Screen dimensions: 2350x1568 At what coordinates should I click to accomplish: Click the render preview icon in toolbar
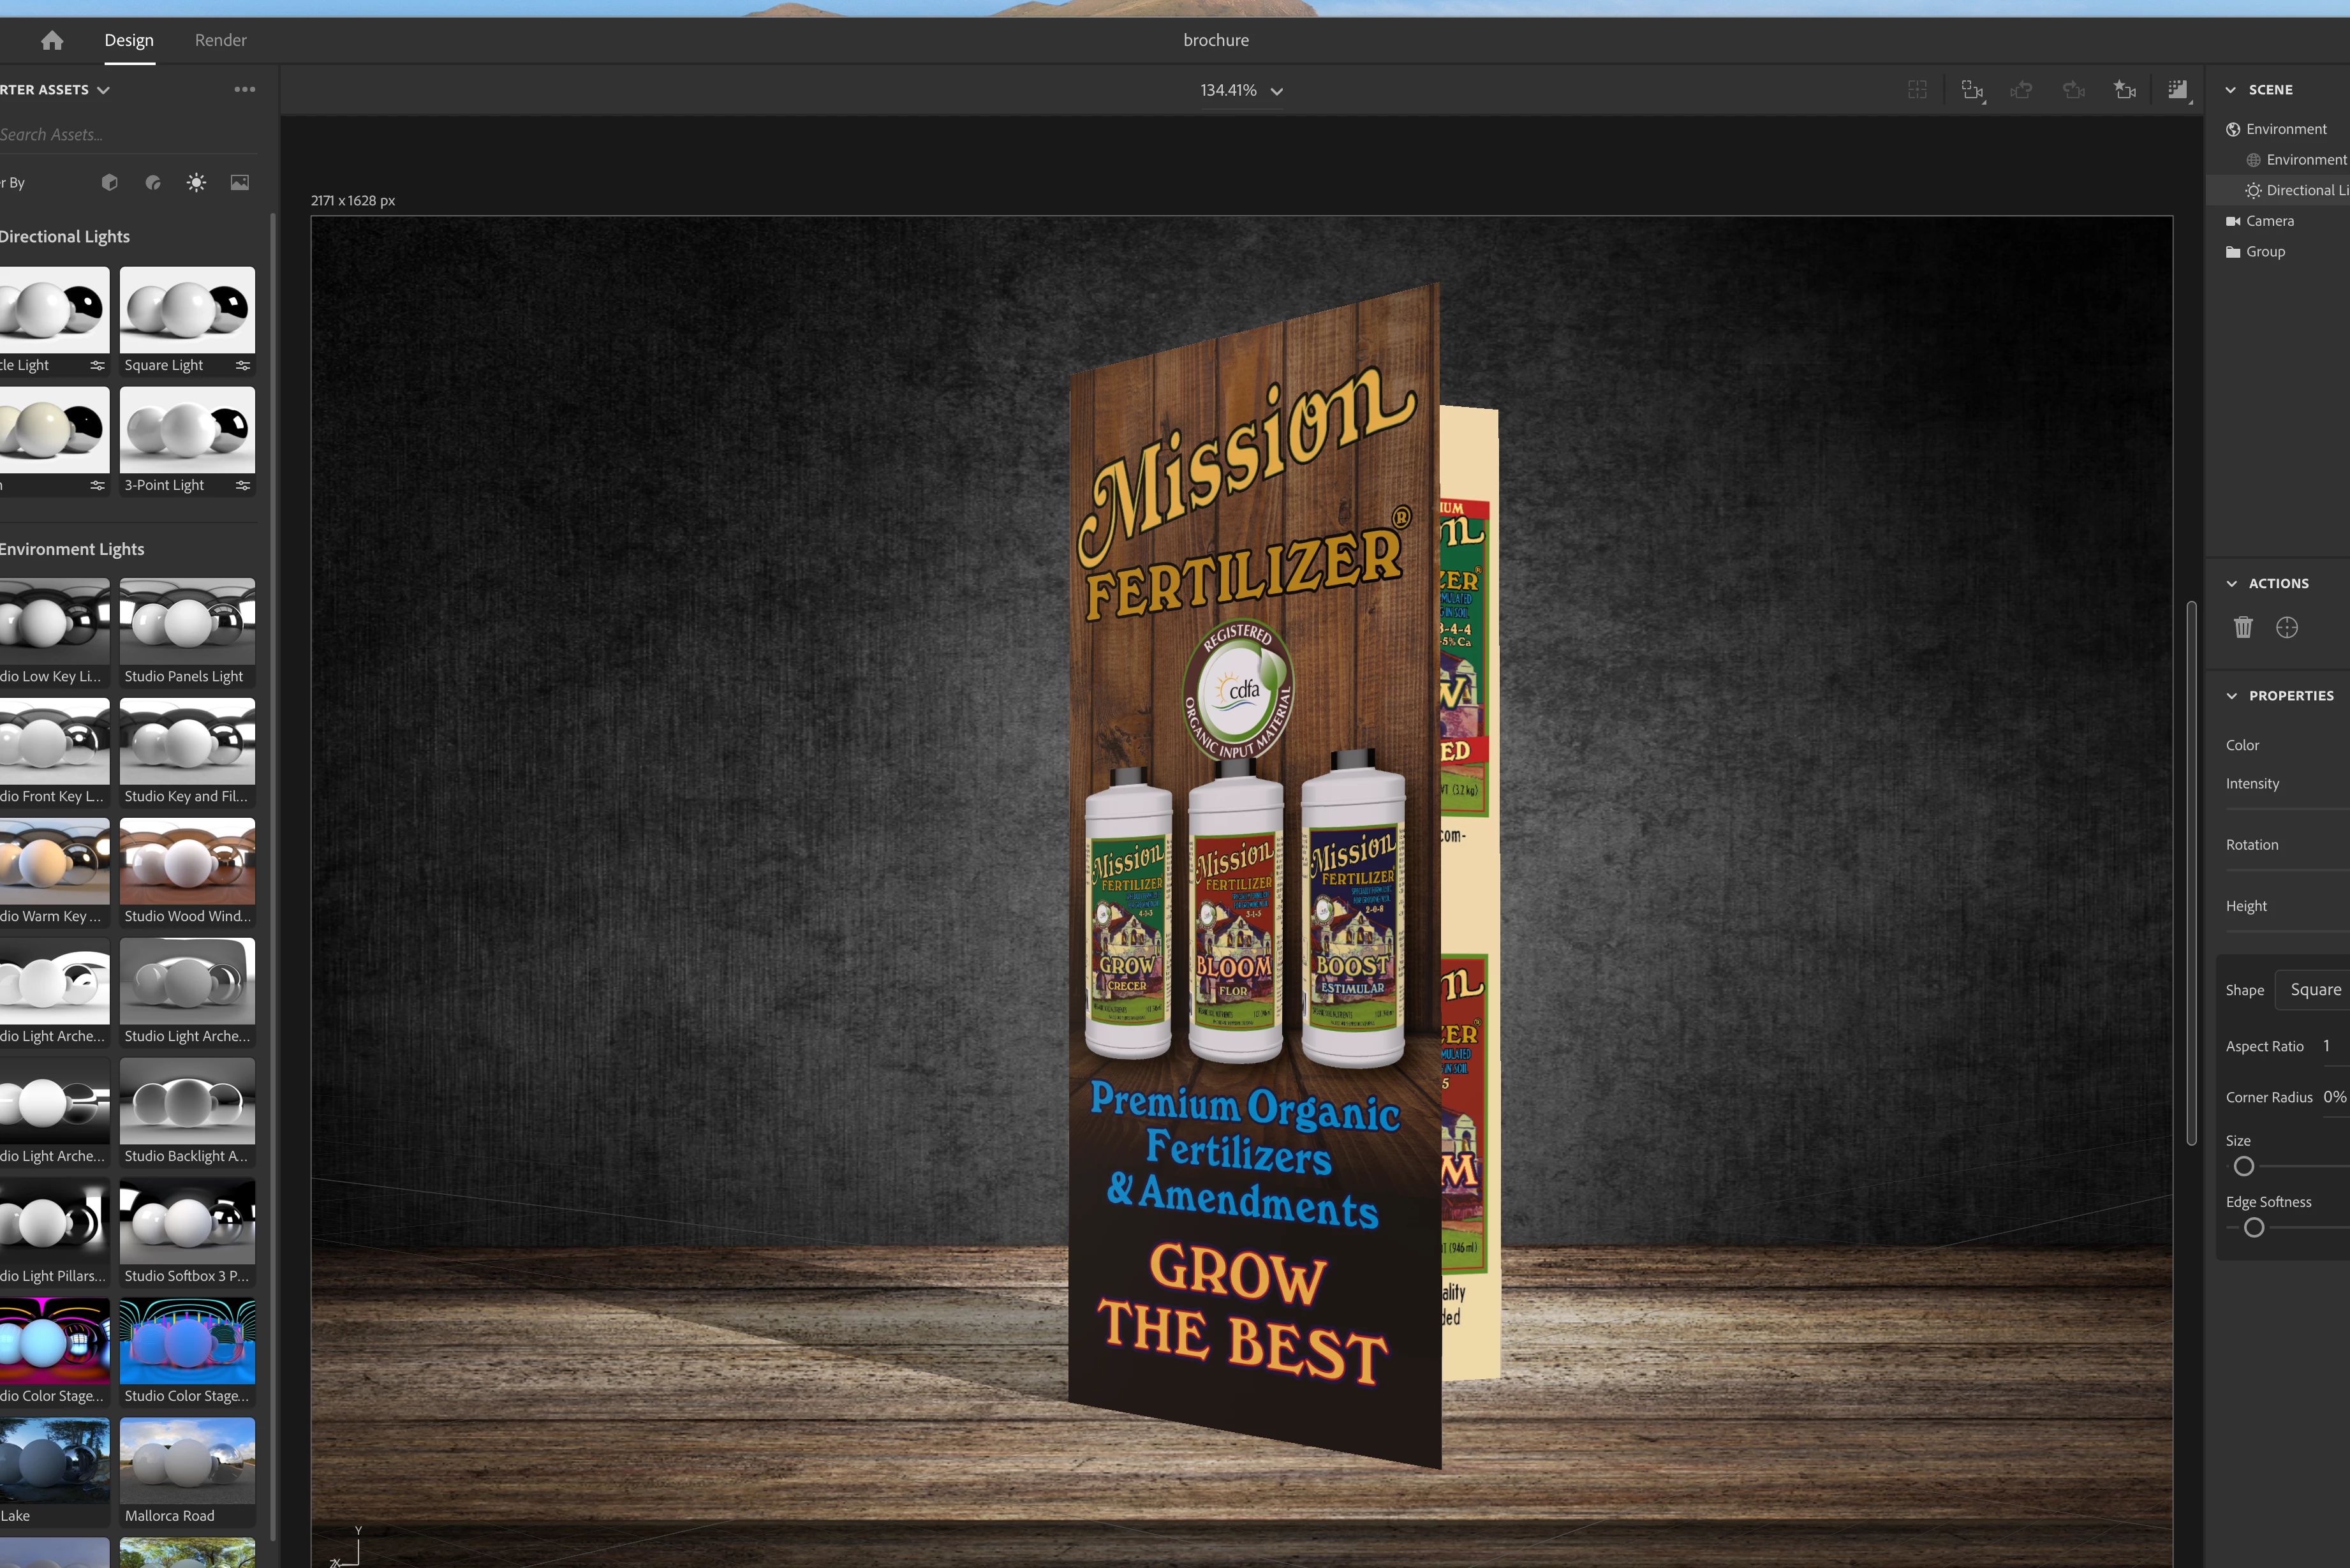[2177, 90]
